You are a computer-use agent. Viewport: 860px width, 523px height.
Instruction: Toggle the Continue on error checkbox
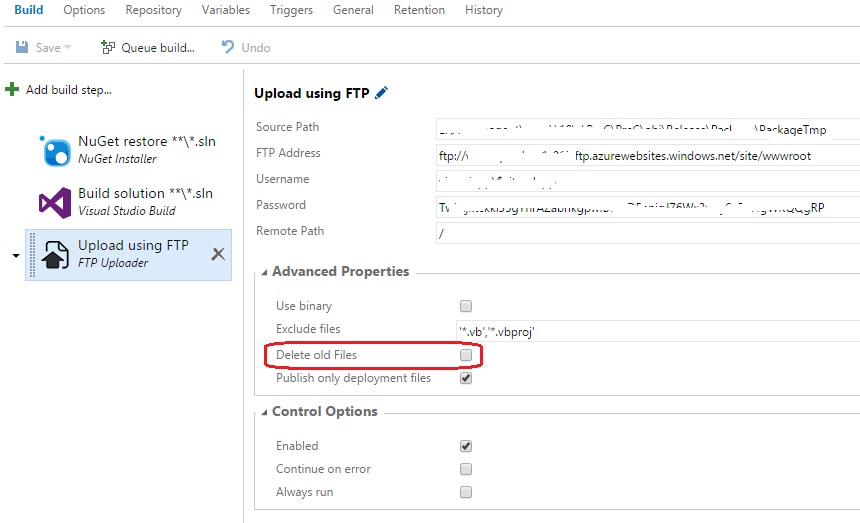(465, 469)
